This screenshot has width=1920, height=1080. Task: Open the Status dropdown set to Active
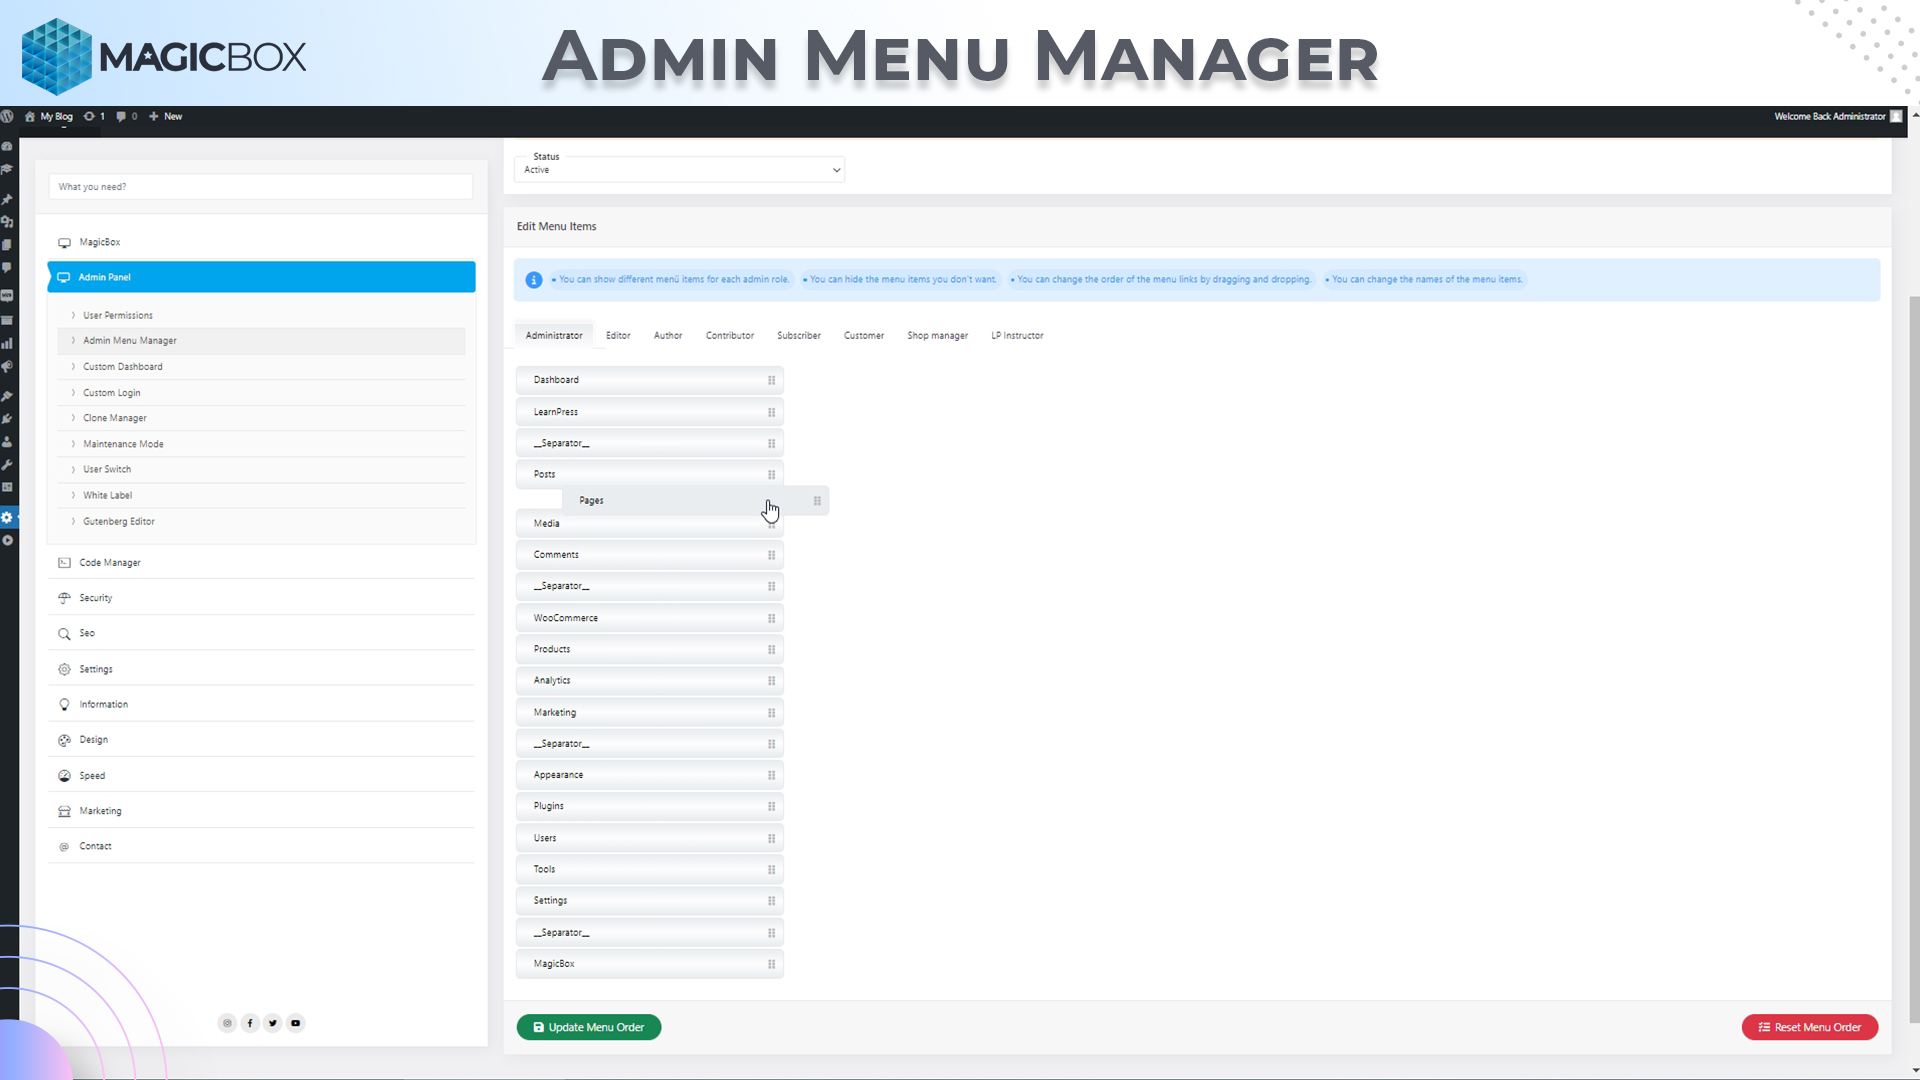point(680,170)
